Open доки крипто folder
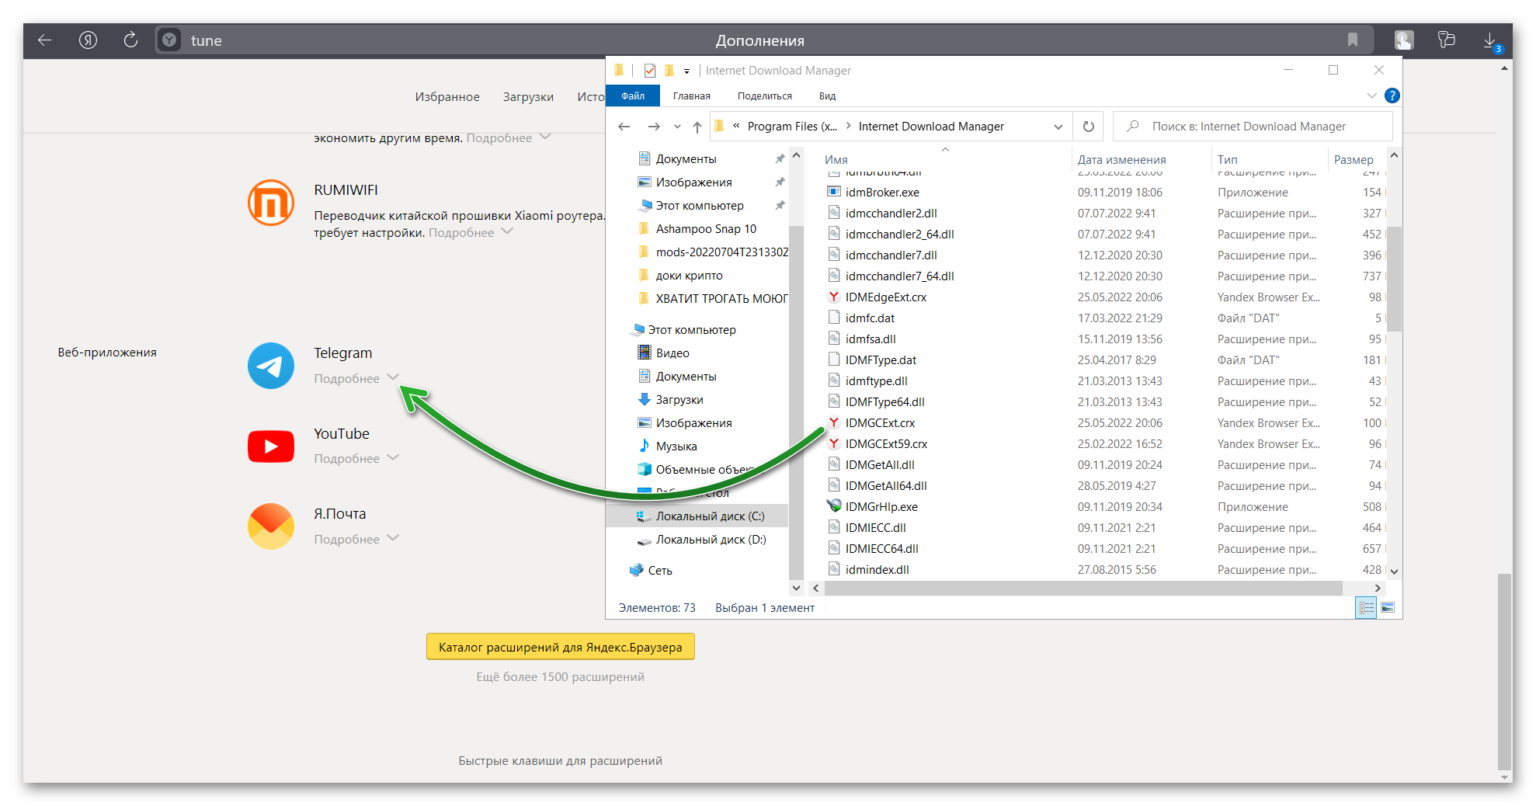Screen dimensions: 1536x806 (689, 275)
